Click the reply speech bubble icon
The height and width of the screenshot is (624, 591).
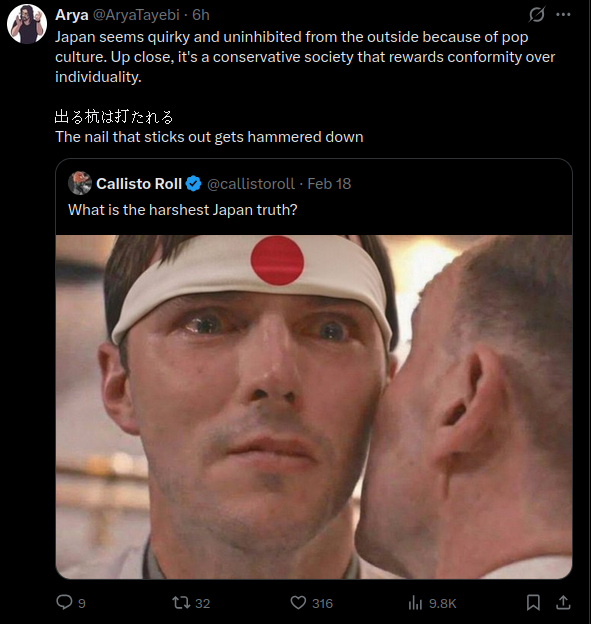point(64,603)
